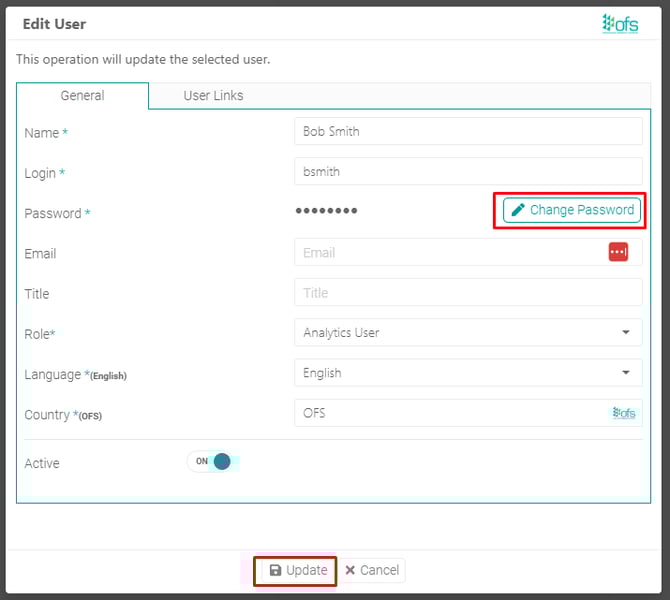Select the General tab
Viewport: 670px width, 600px height.
pyautogui.click(x=82, y=96)
